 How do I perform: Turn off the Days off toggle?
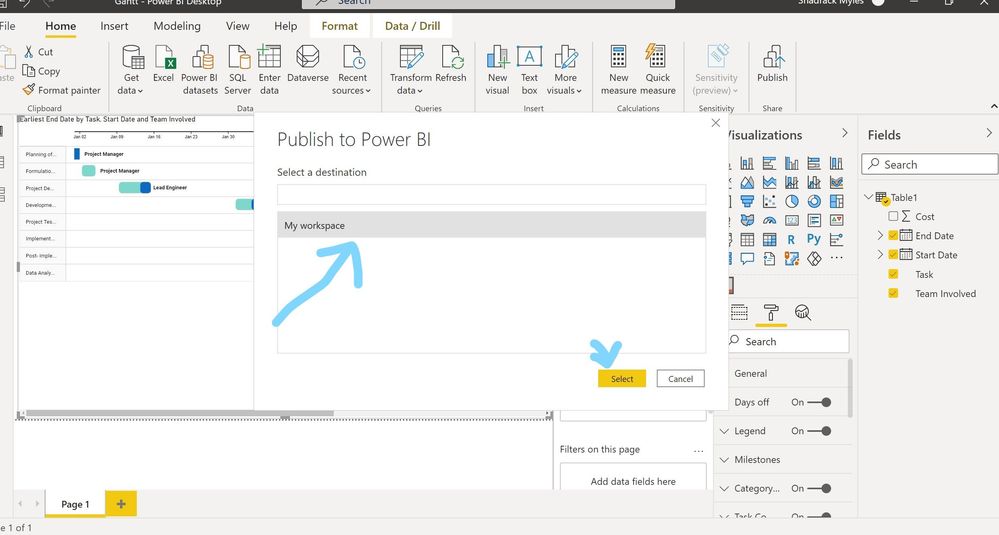(821, 403)
